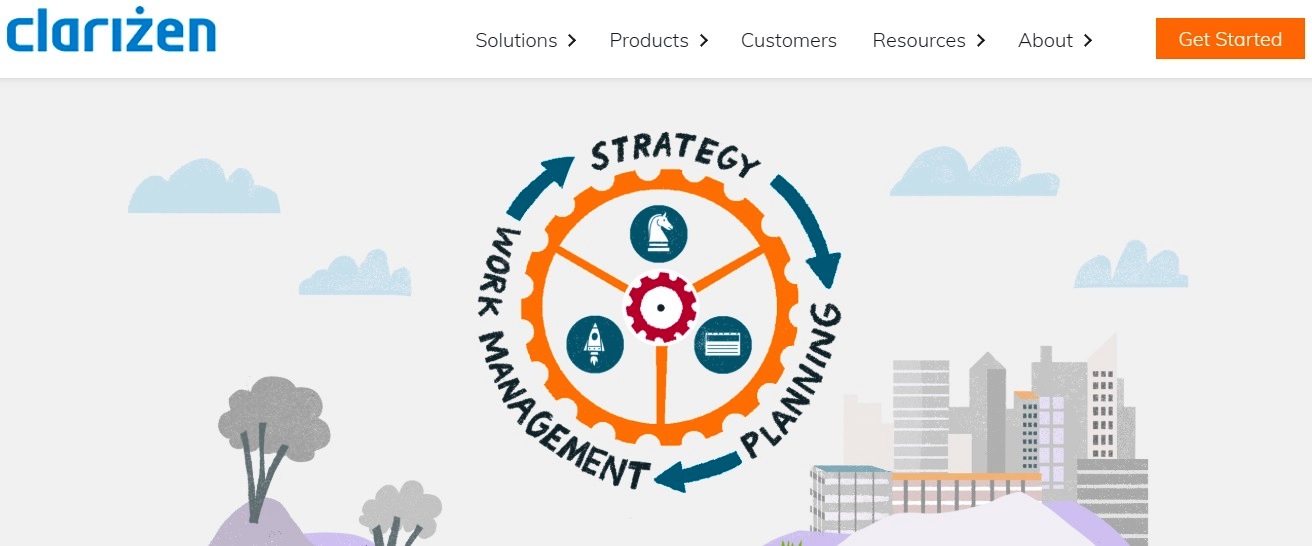Open the About menu item
The width and height of the screenshot is (1312, 546).
[1045, 40]
